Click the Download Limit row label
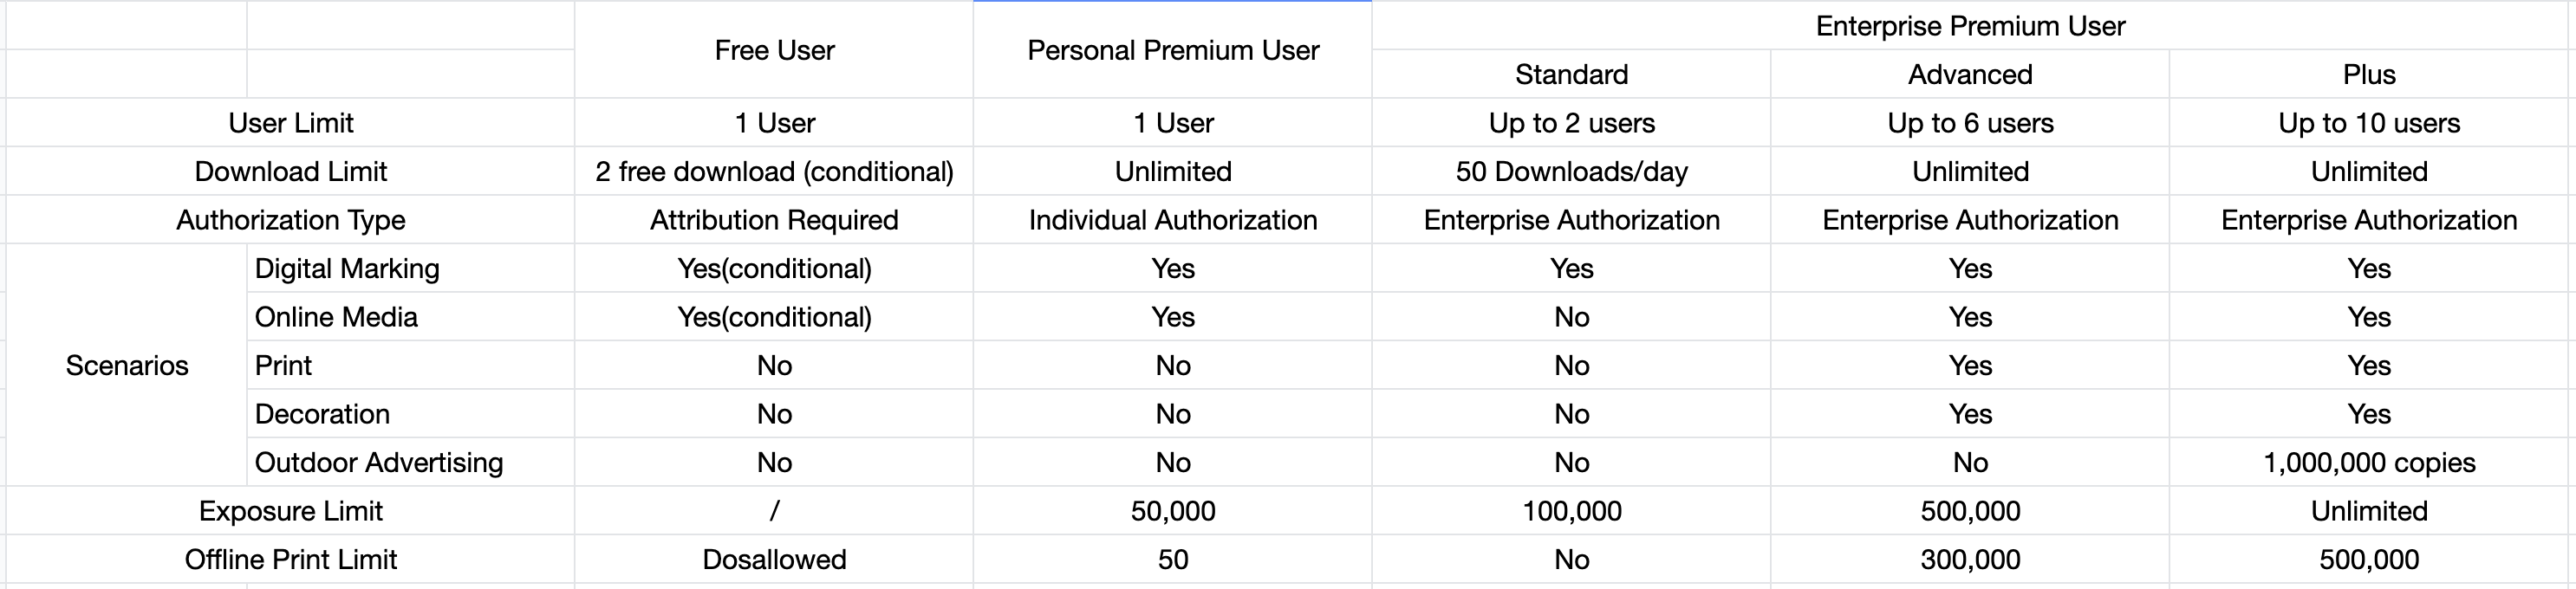This screenshot has height=589, width=2576. tap(290, 171)
